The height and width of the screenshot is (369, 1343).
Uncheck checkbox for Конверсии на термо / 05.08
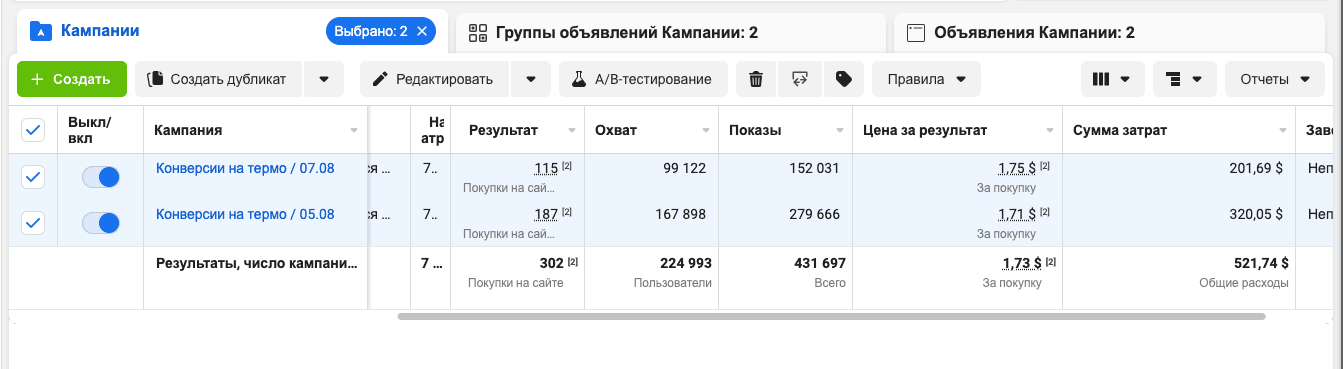tap(33, 223)
